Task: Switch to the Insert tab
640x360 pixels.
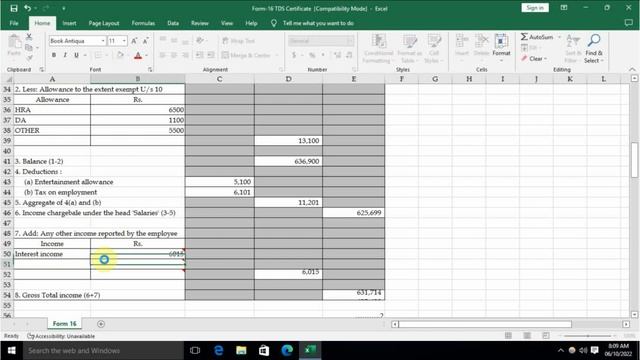Action: pos(69,23)
